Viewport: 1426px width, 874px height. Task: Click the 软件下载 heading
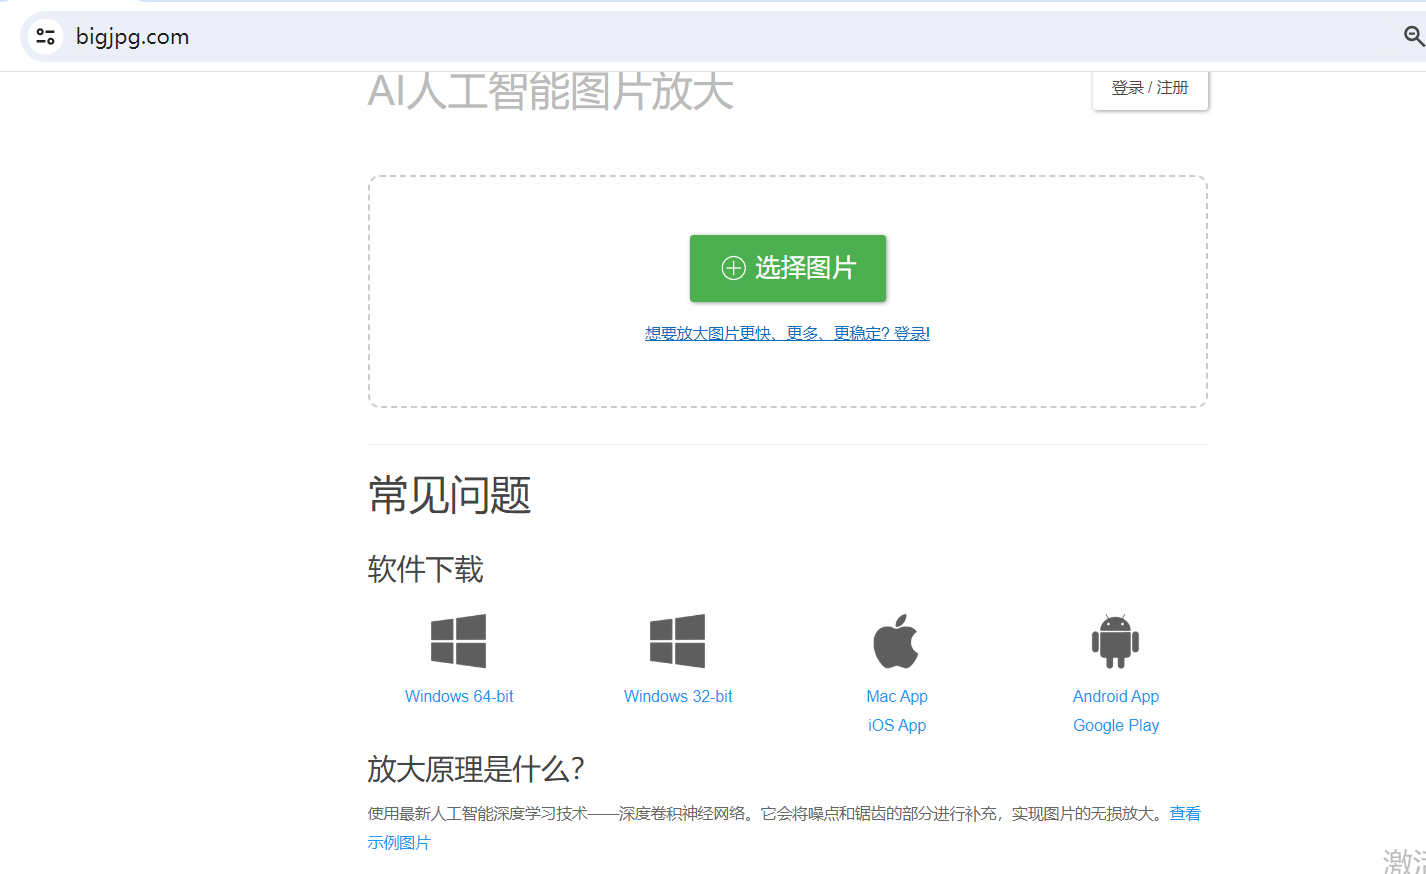425,569
